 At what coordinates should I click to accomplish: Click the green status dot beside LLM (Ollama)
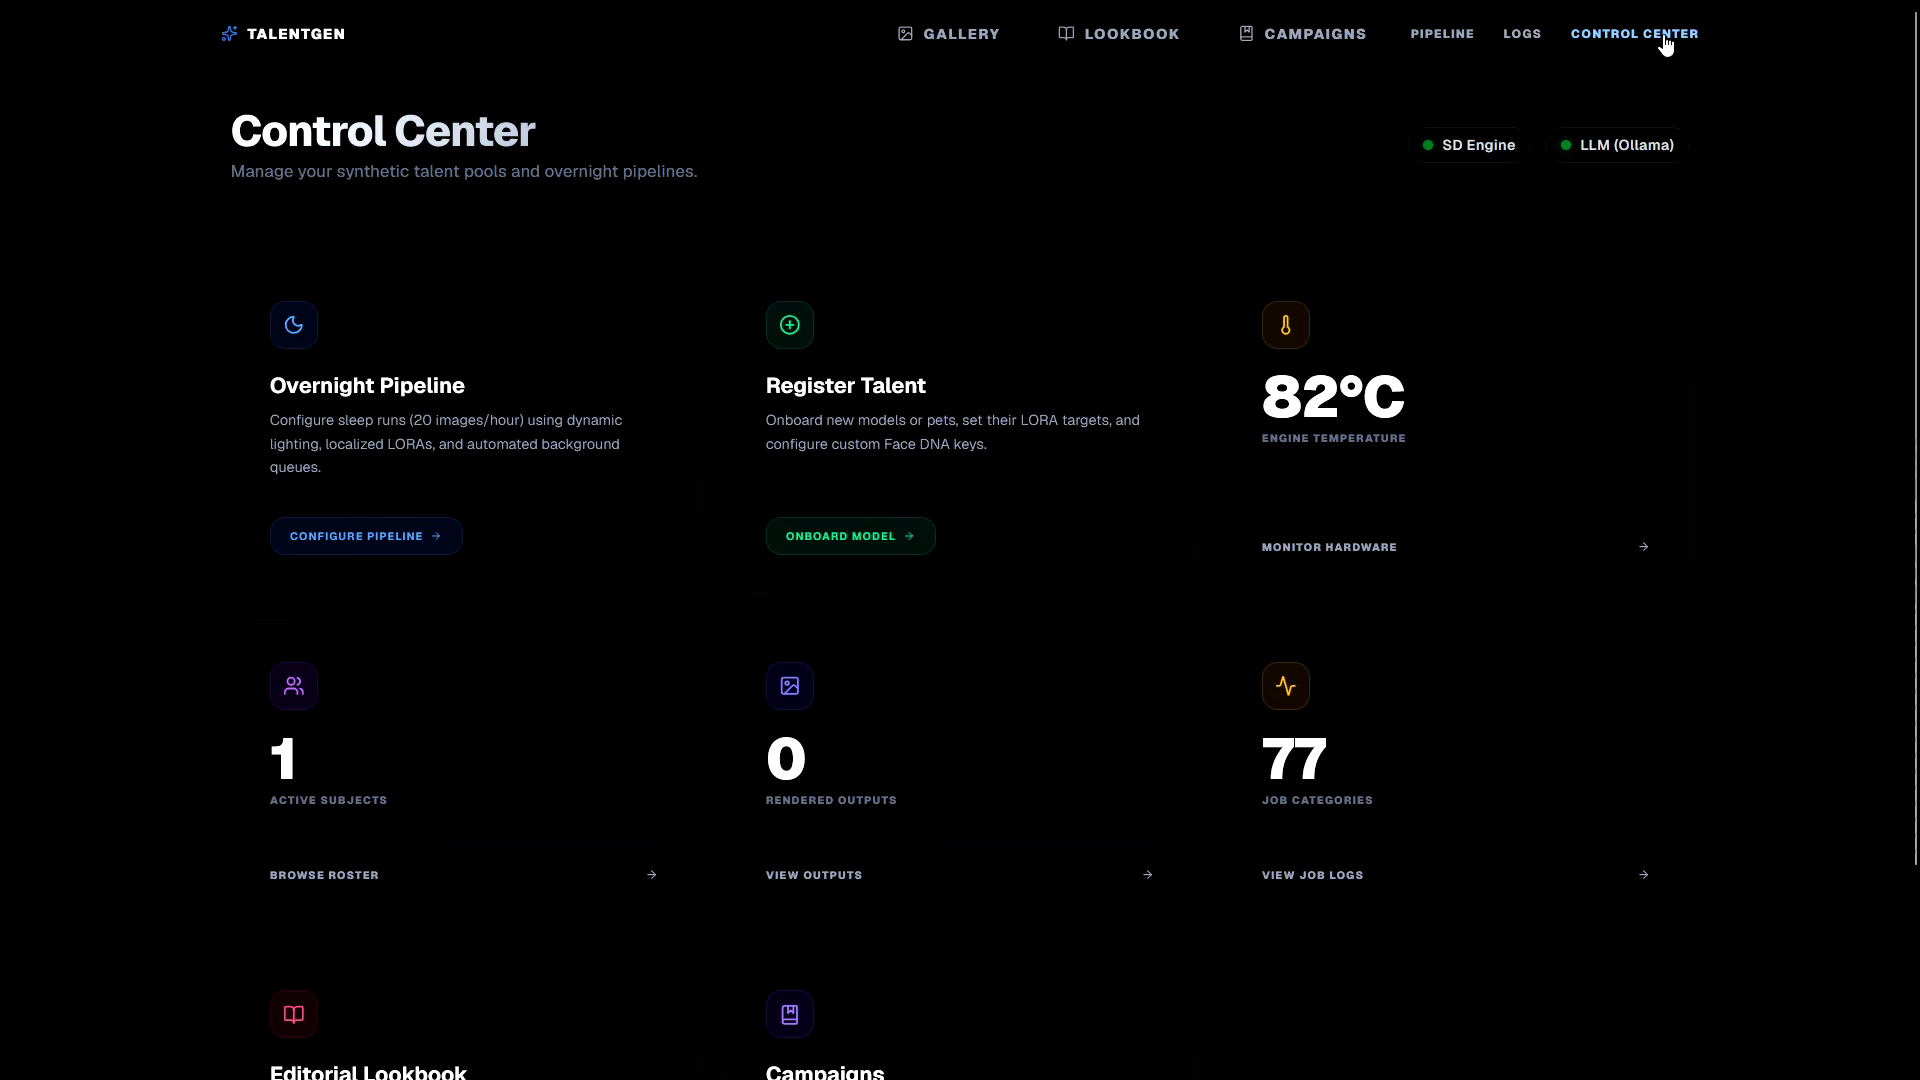1566,145
